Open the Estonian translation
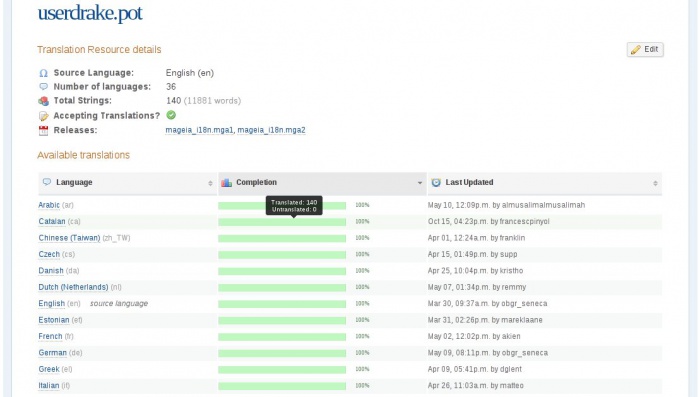Image resolution: width=700 pixels, height=397 pixels. (x=54, y=320)
